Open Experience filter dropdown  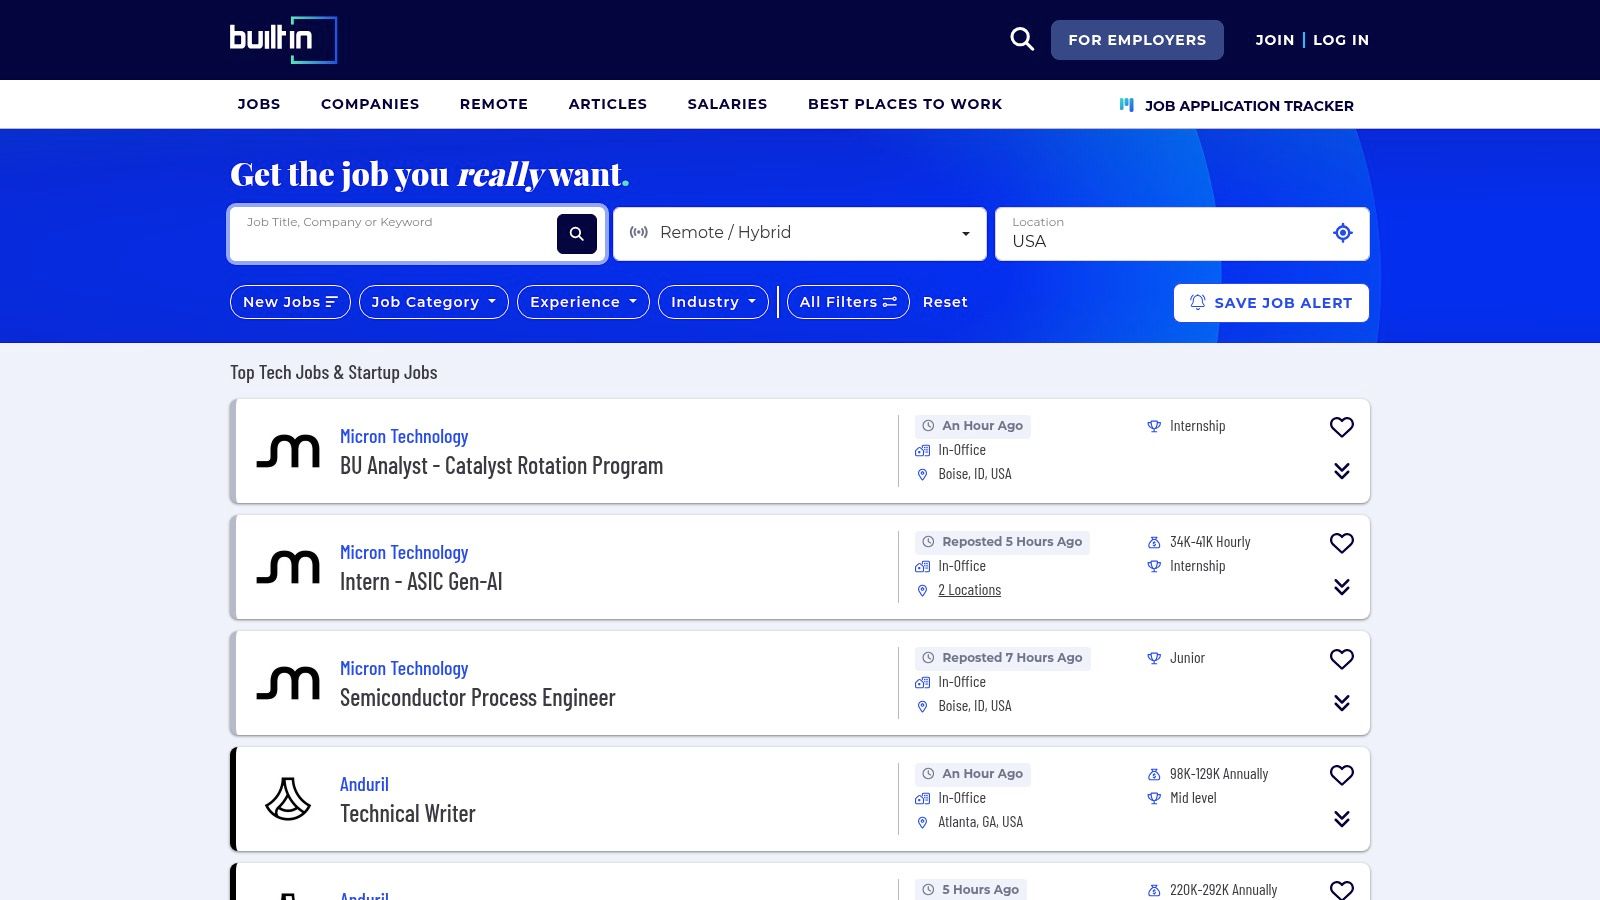coord(583,302)
